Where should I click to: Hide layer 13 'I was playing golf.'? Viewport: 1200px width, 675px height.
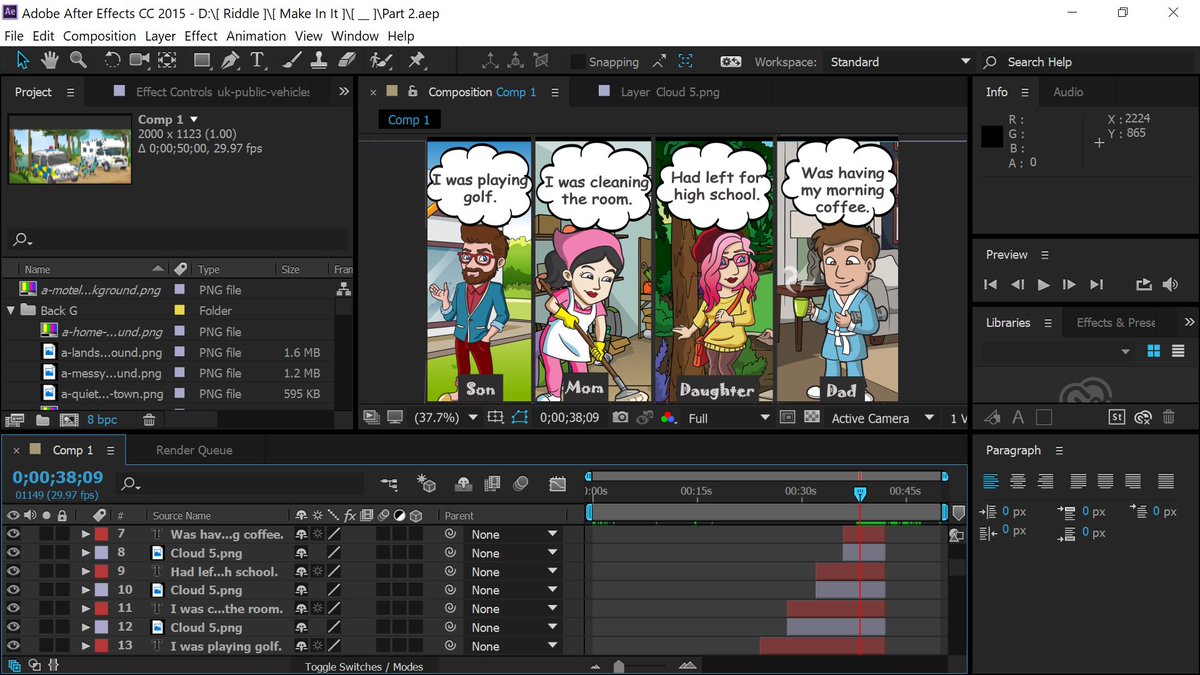coord(13,646)
